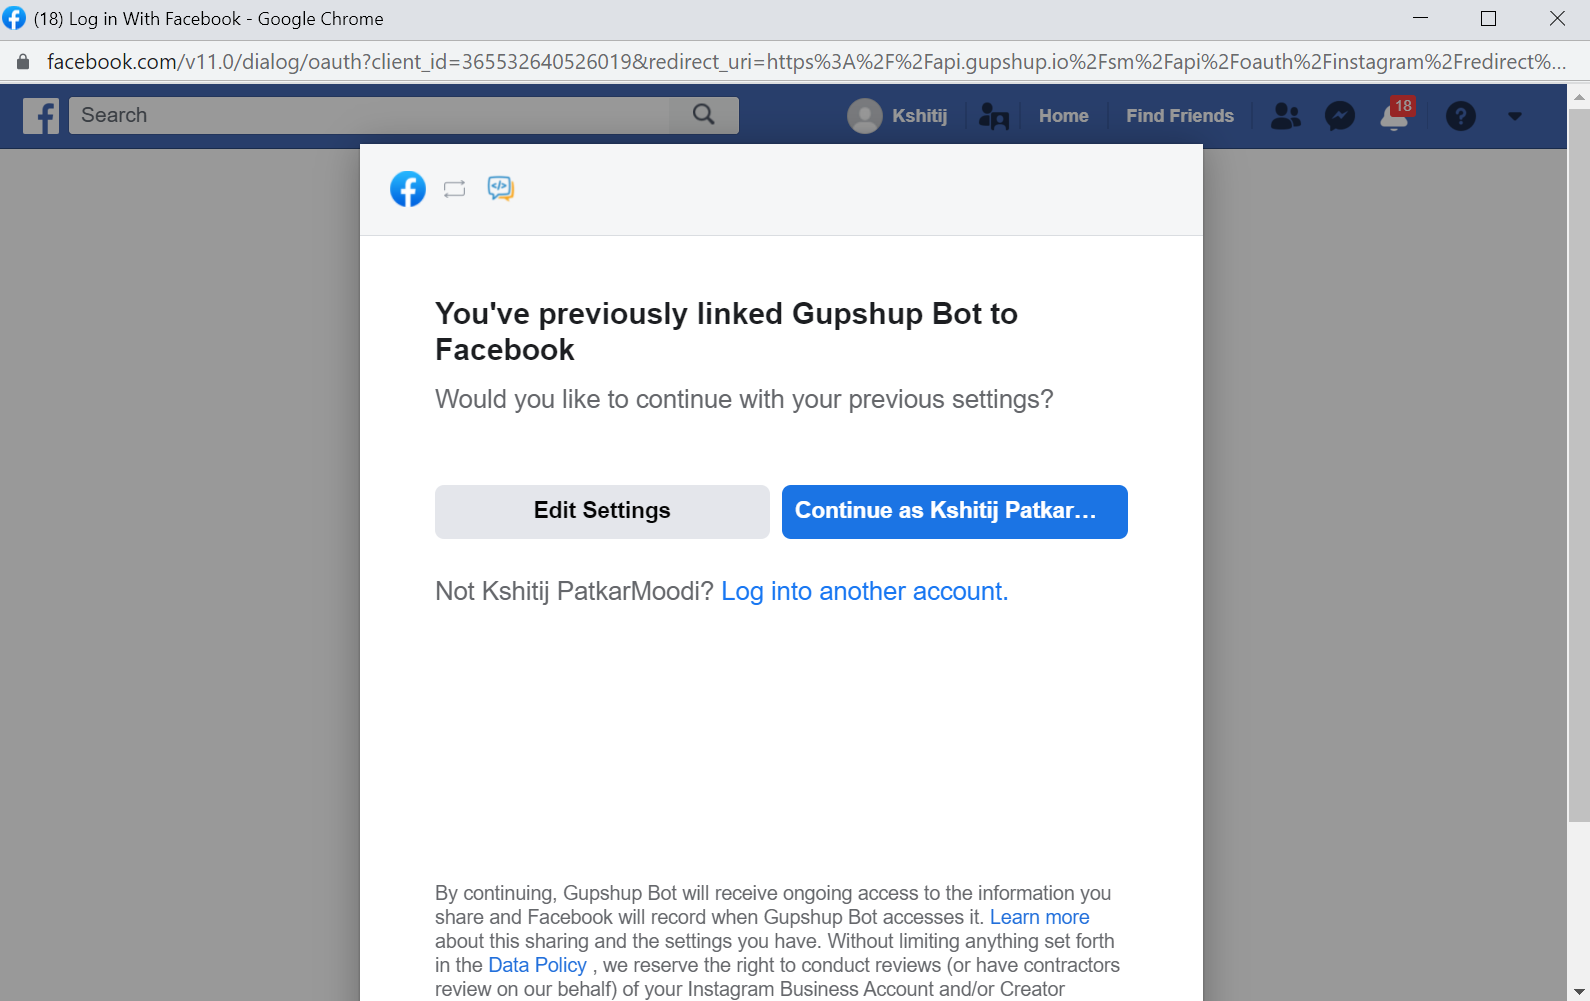Viewport: 1590px width, 1001px height.
Task: Click the heading 'You've previously linked Gupshup Bot'
Action: pyautogui.click(x=726, y=332)
